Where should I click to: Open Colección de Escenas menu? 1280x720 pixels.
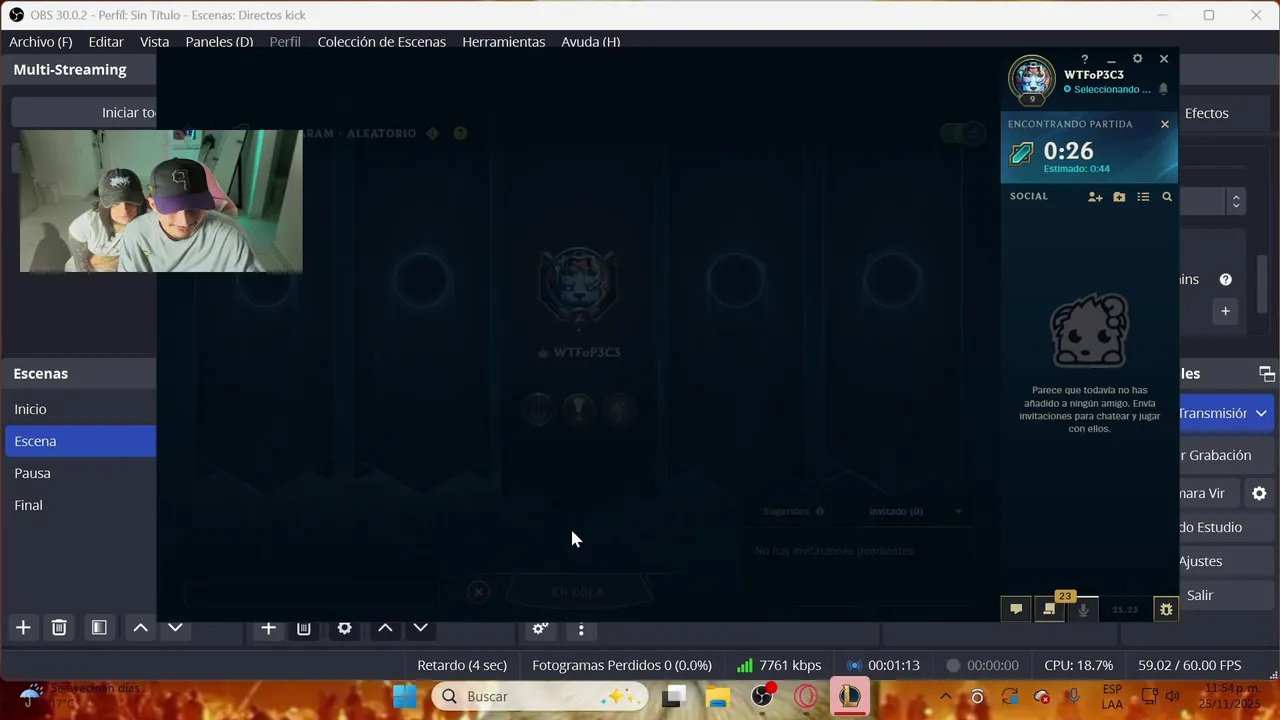pyautogui.click(x=382, y=42)
